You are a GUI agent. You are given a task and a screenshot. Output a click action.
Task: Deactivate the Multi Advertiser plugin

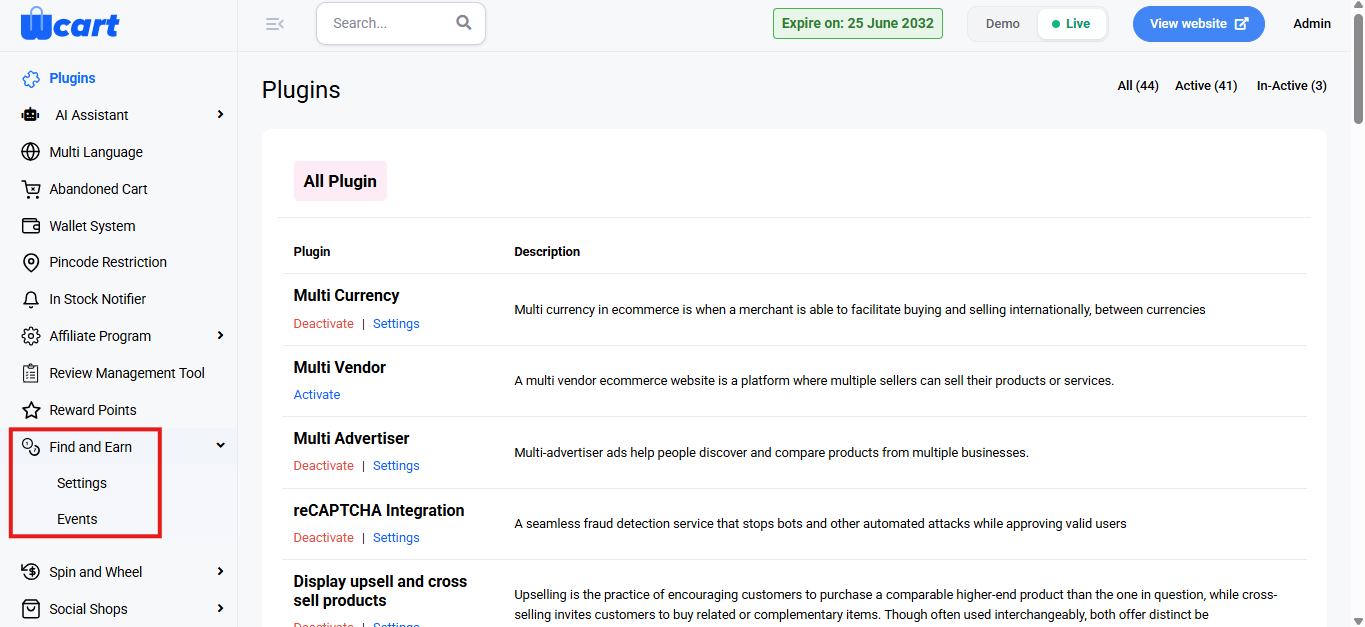323,466
